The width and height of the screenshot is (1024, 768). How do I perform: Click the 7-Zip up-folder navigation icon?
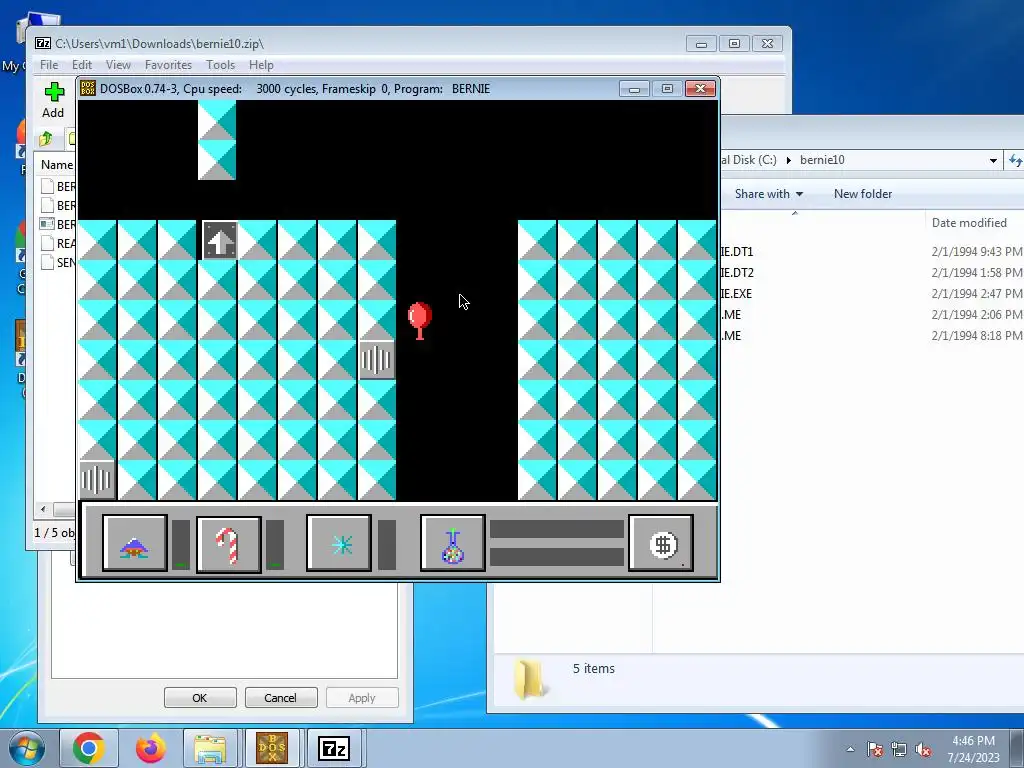[x=46, y=138]
